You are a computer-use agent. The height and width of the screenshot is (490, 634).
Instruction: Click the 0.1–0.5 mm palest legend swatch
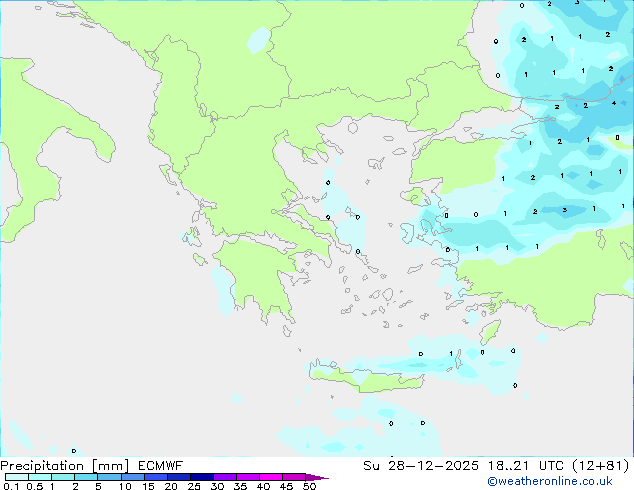tap(17, 477)
